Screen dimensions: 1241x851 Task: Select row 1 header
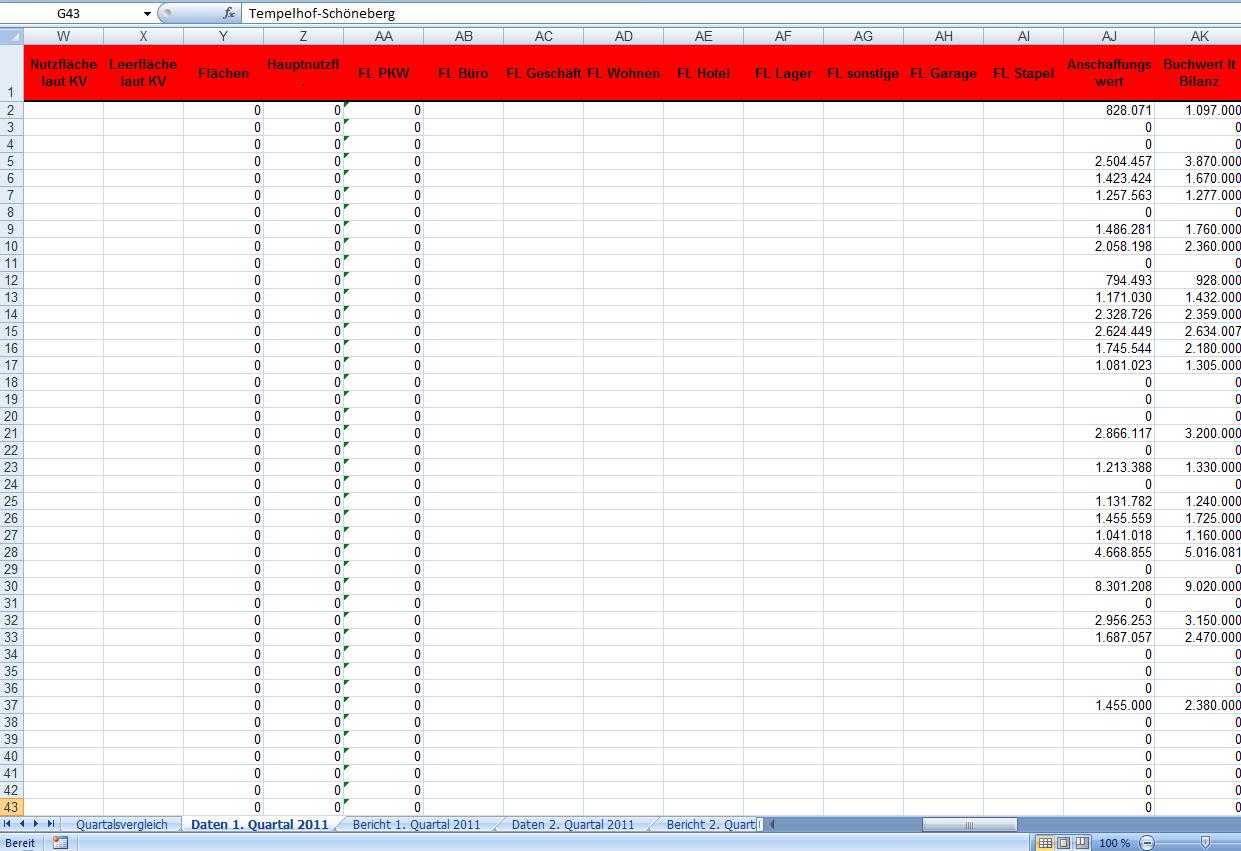tap(12, 73)
